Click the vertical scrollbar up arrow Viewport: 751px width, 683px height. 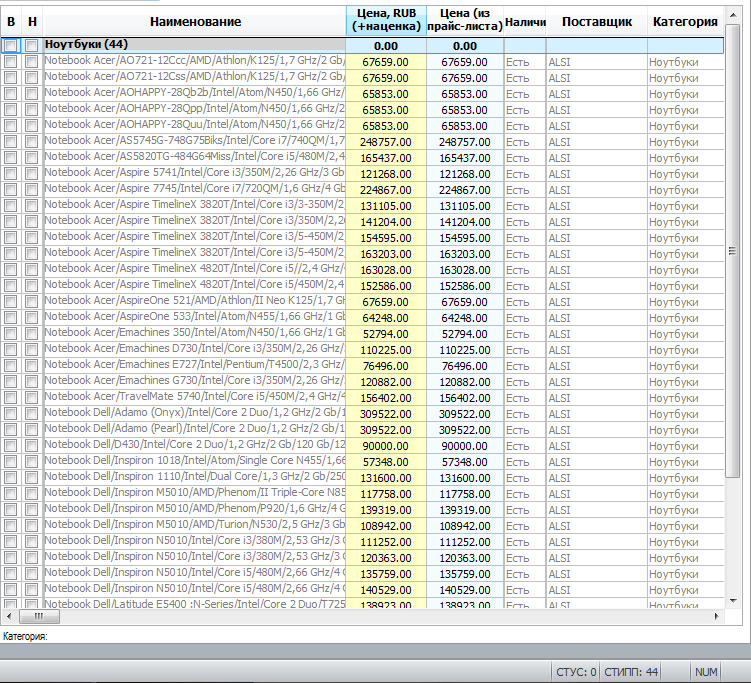[x=733, y=15]
